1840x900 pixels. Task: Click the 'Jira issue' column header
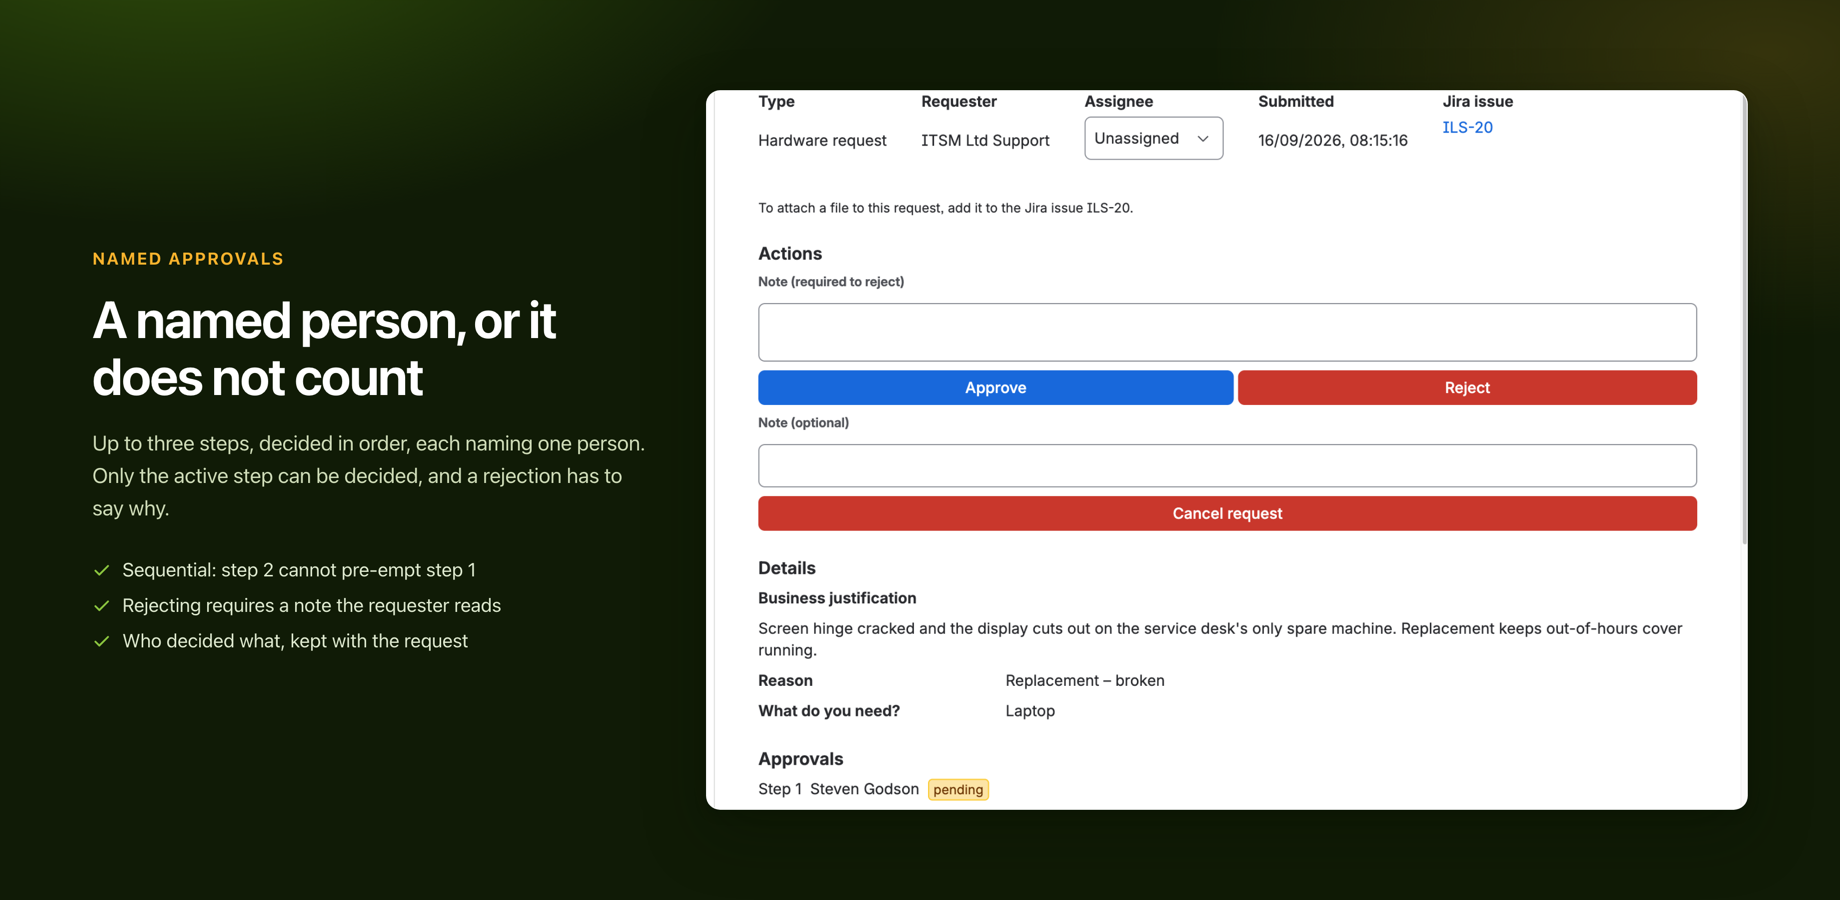tap(1477, 101)
